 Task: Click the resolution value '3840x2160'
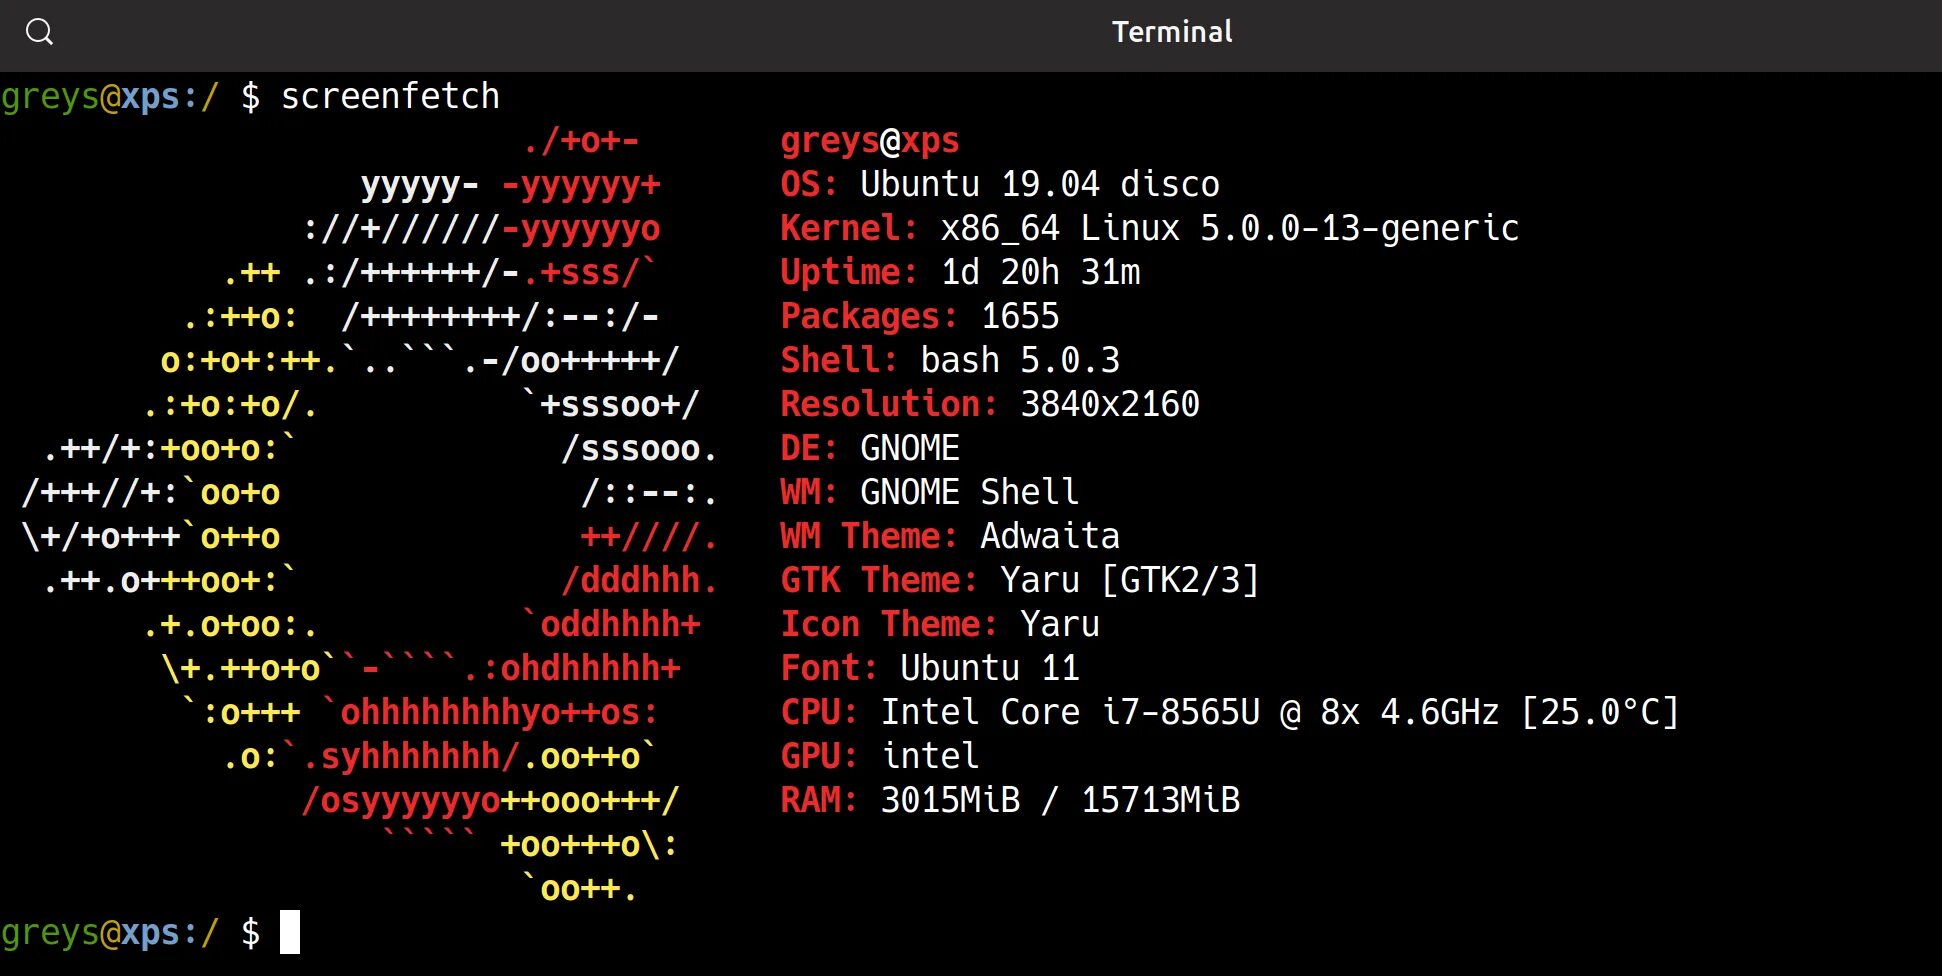tap(1110, 404)
